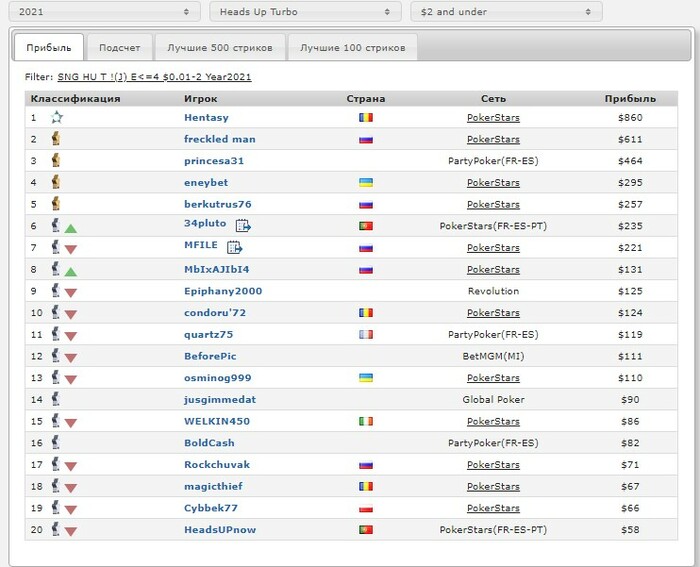Click the BetMGM(MI) network text
The width and height of the screenshot is (700, 567).
[x=493, y=356]
